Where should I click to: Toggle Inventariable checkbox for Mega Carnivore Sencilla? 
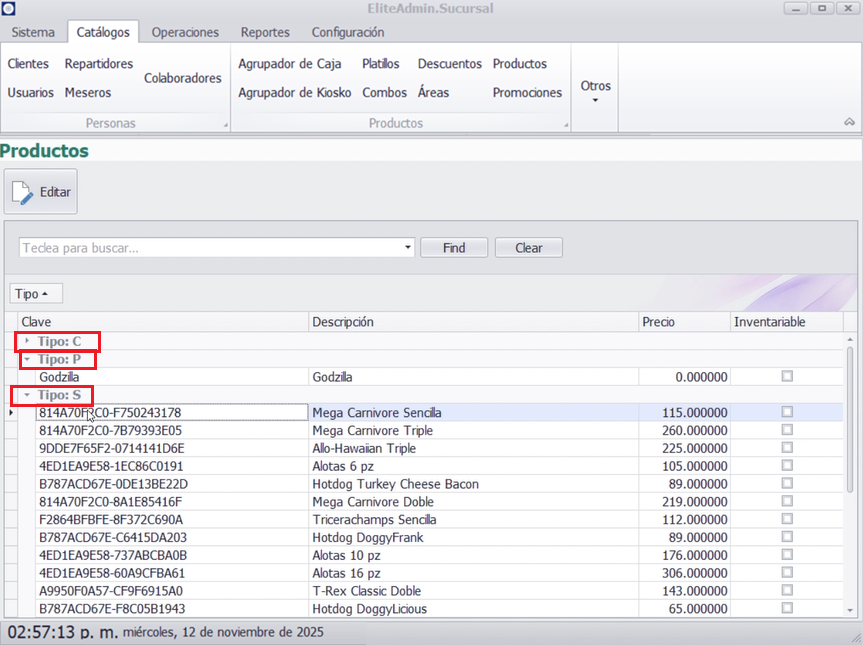coord(787,412)
